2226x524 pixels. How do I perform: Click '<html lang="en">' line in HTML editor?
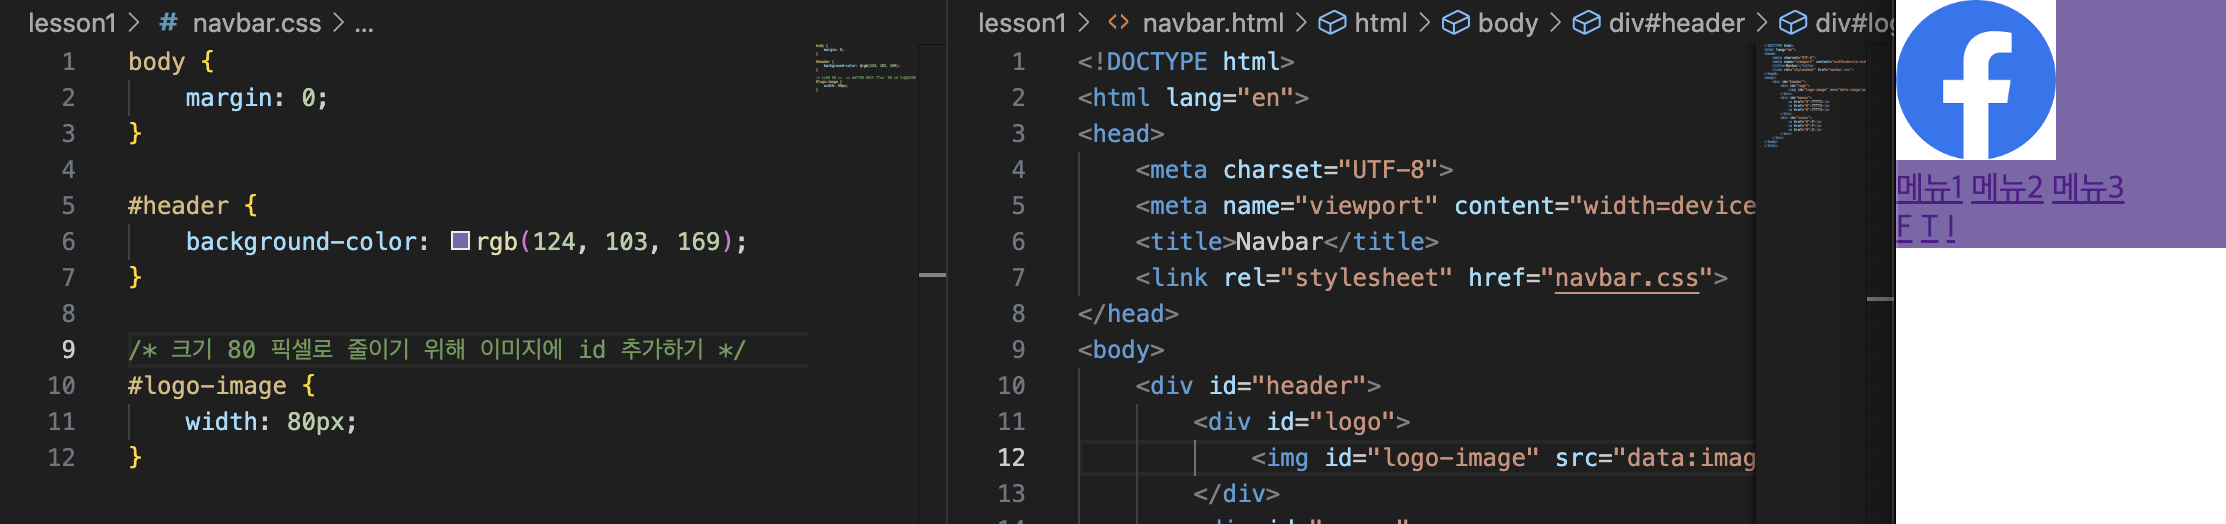pos(1193,97)
